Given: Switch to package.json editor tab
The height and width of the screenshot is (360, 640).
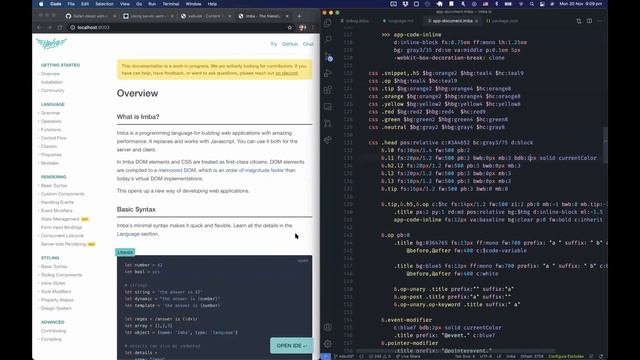Looking at the screenshot, I should 502,21.
